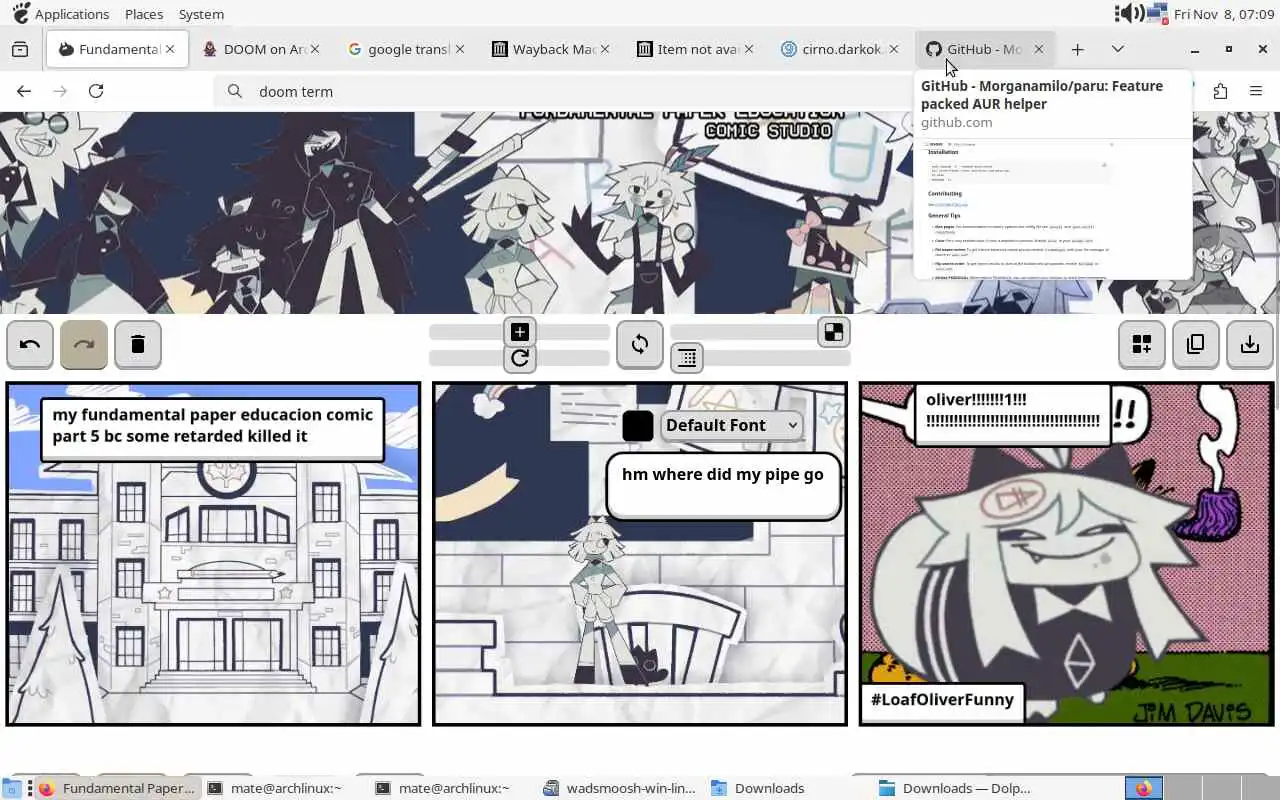Viewport: 1280px width, 800px height.
Task: Open the Firefox View icon left of tabs
Action: pos(20,49)
